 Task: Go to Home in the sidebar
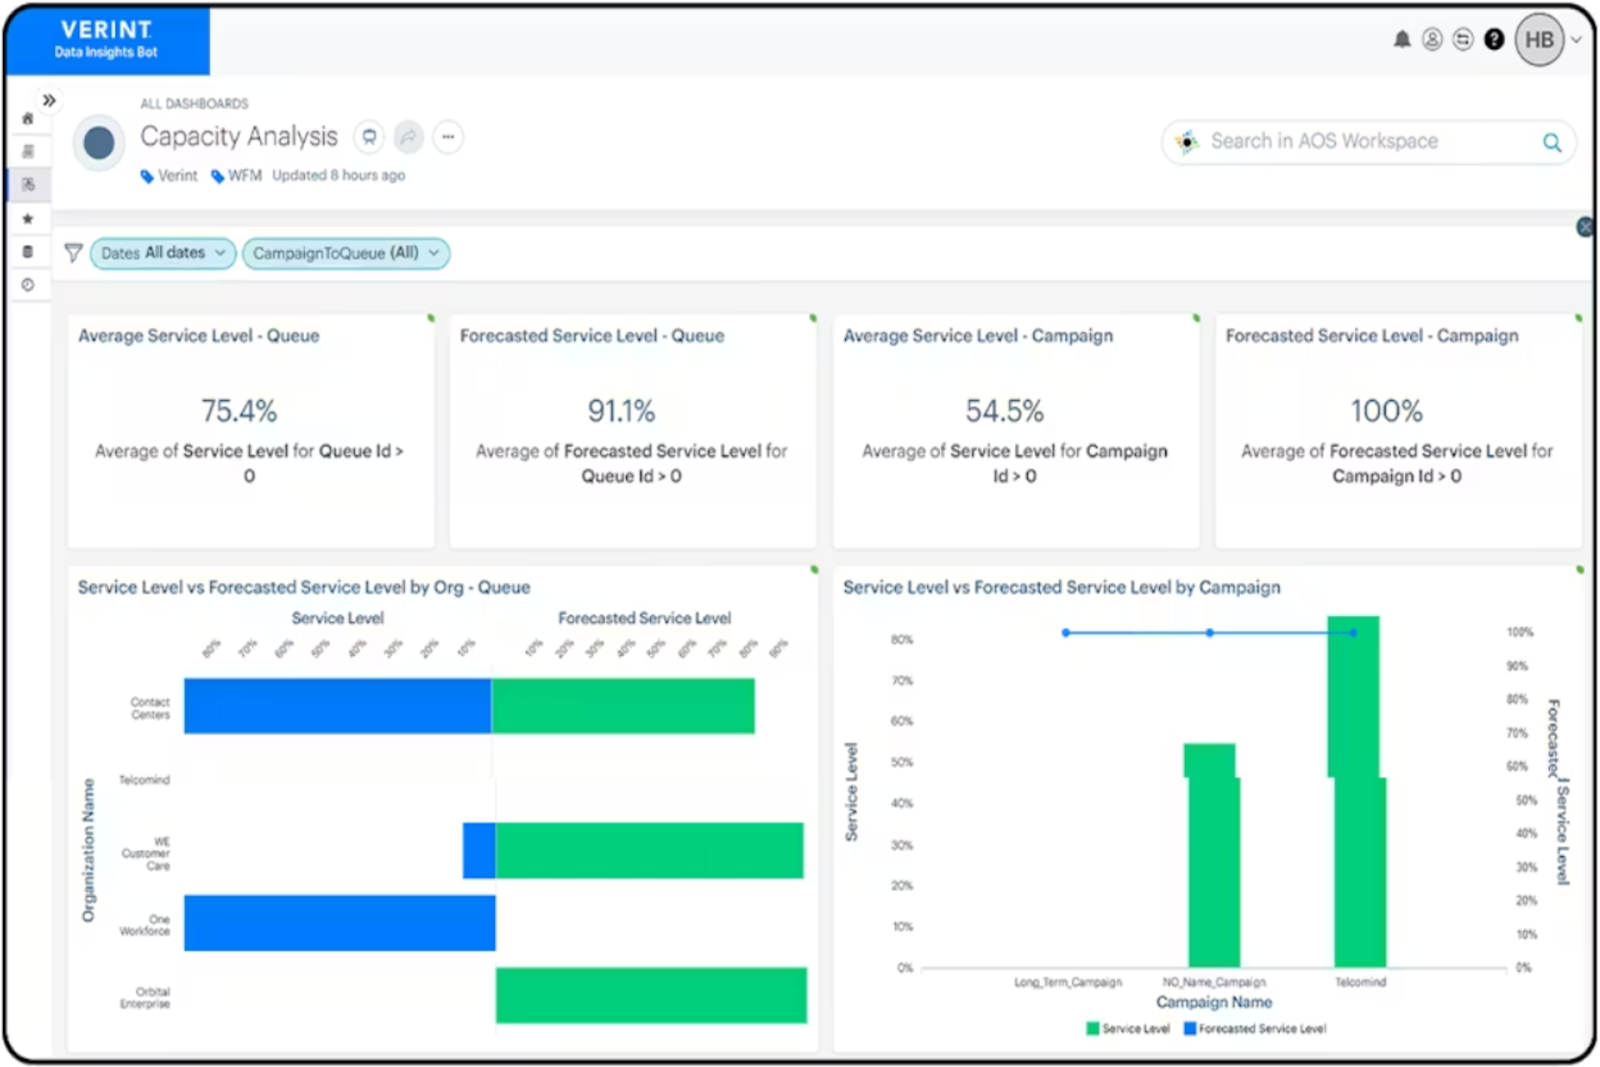coord(28,118)
